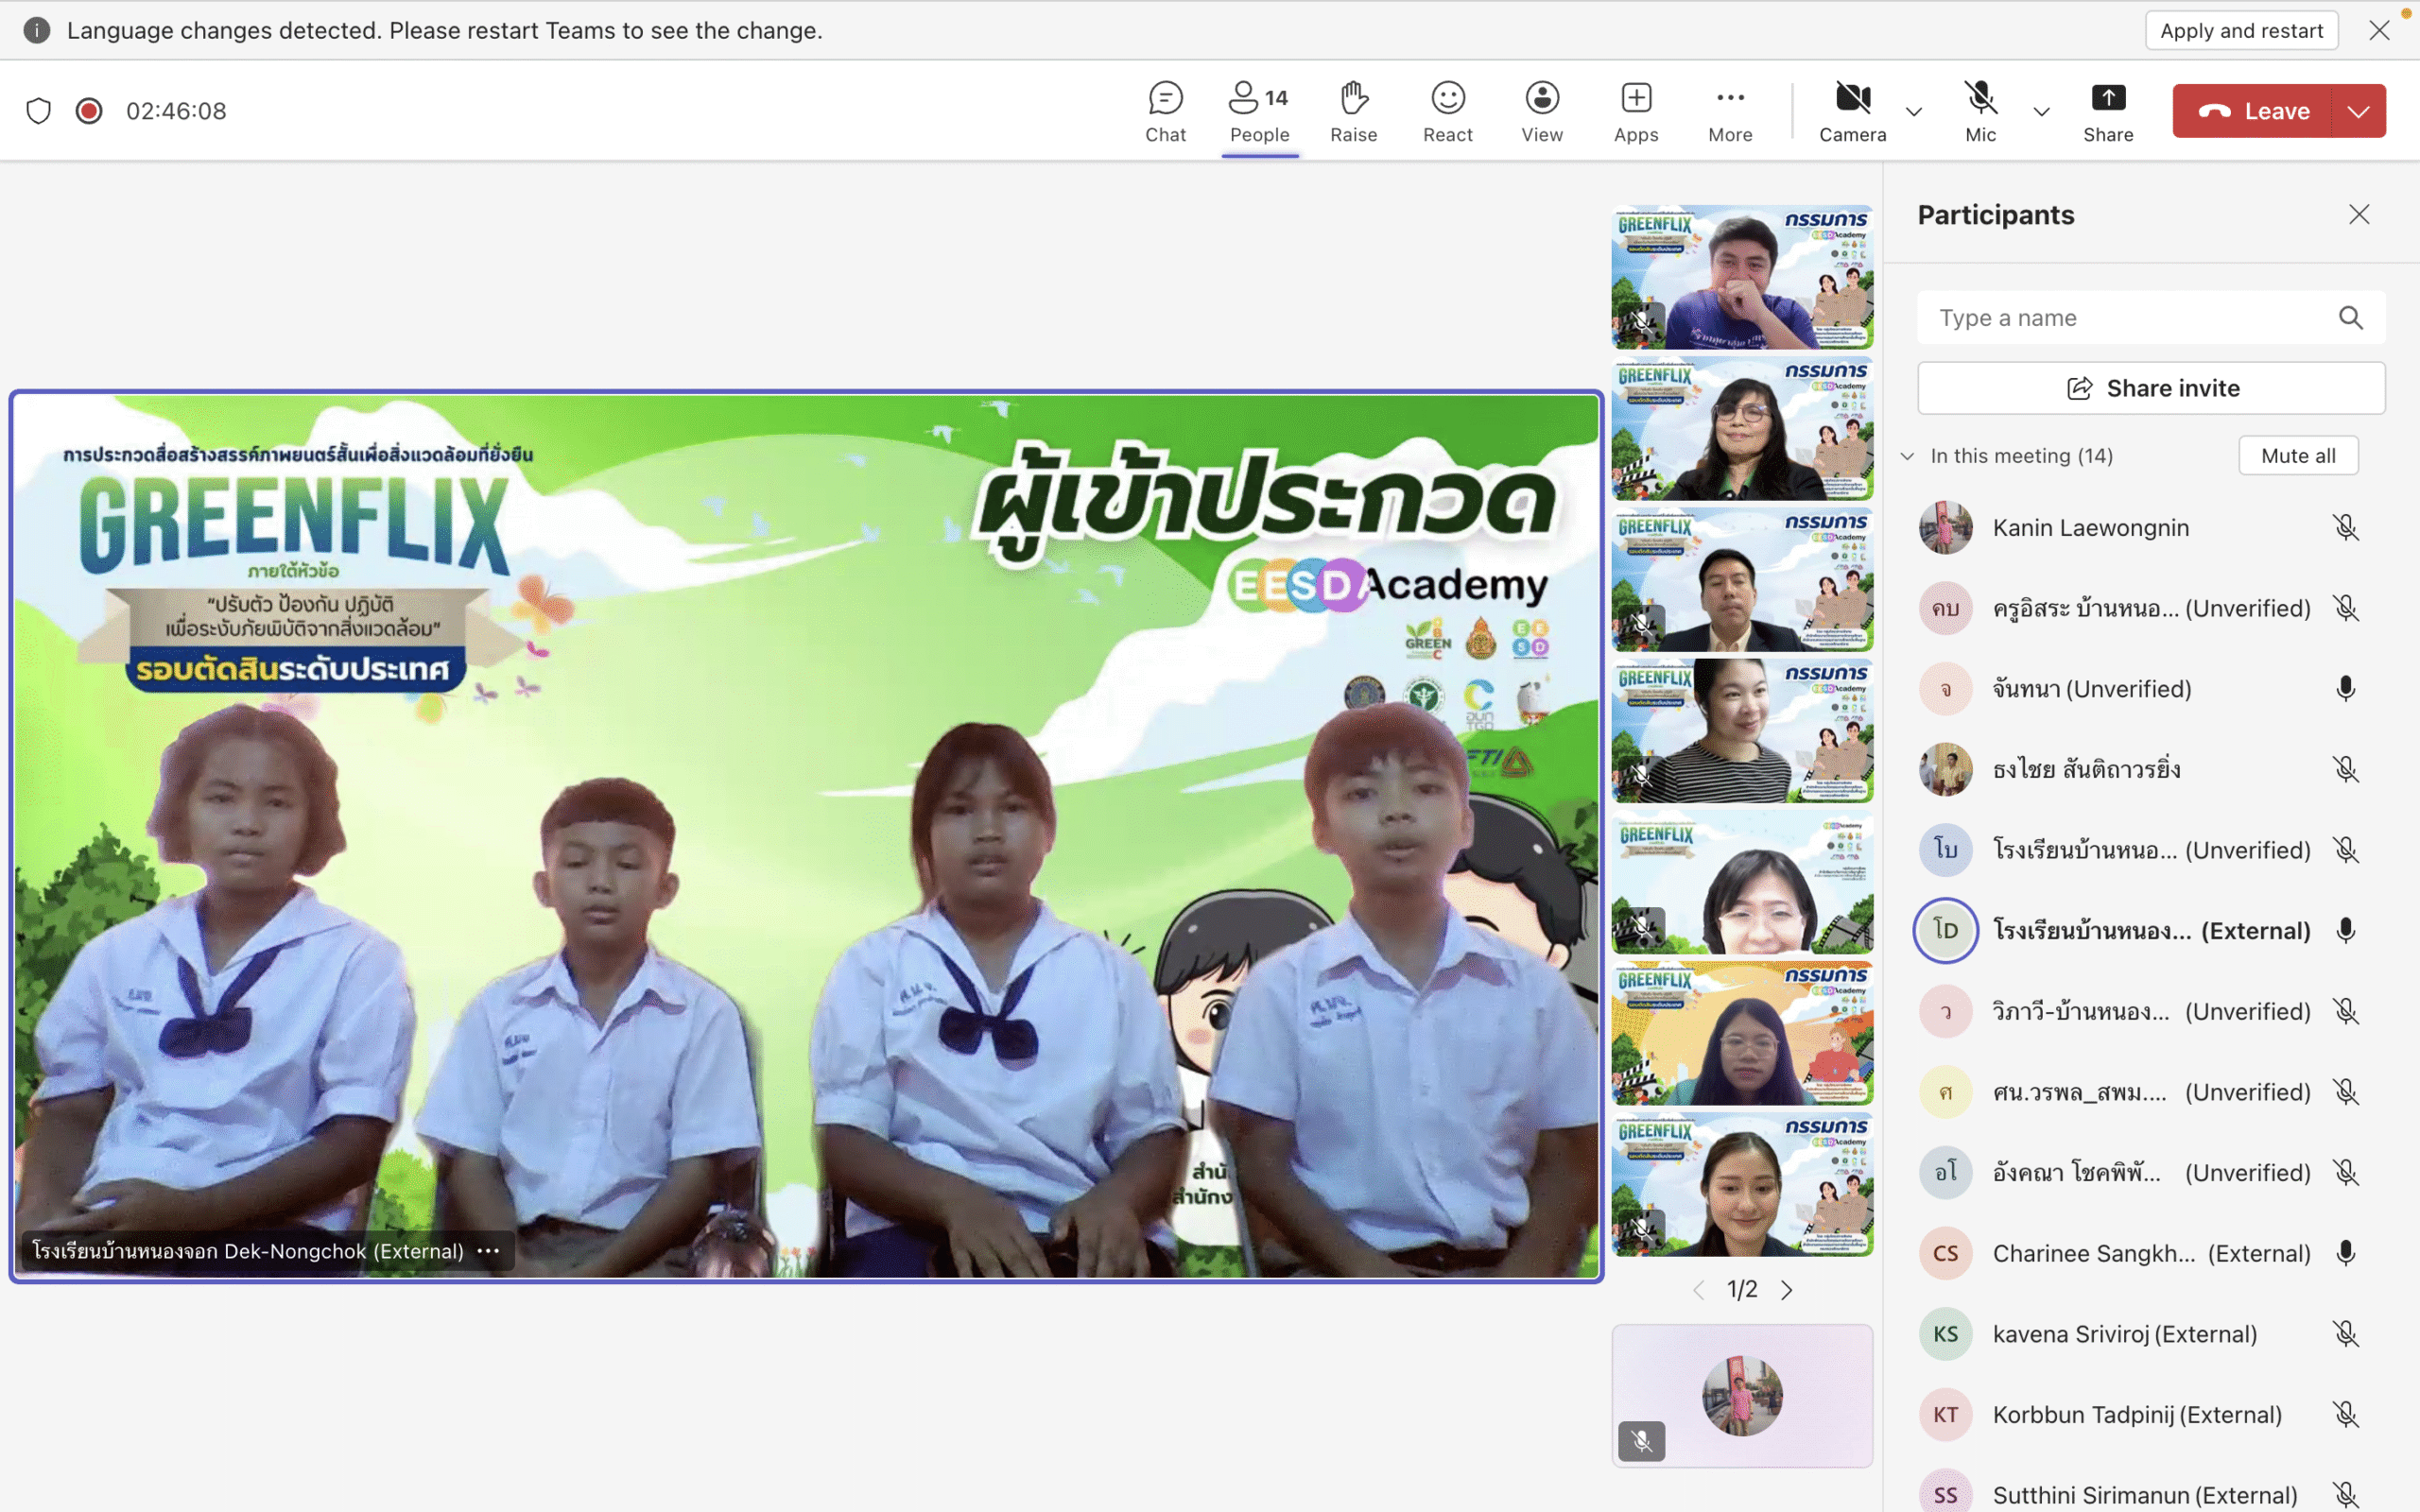Screen dimensions: 2420x1512
Task: Open the Apps menu
Action: (1636, 111)
